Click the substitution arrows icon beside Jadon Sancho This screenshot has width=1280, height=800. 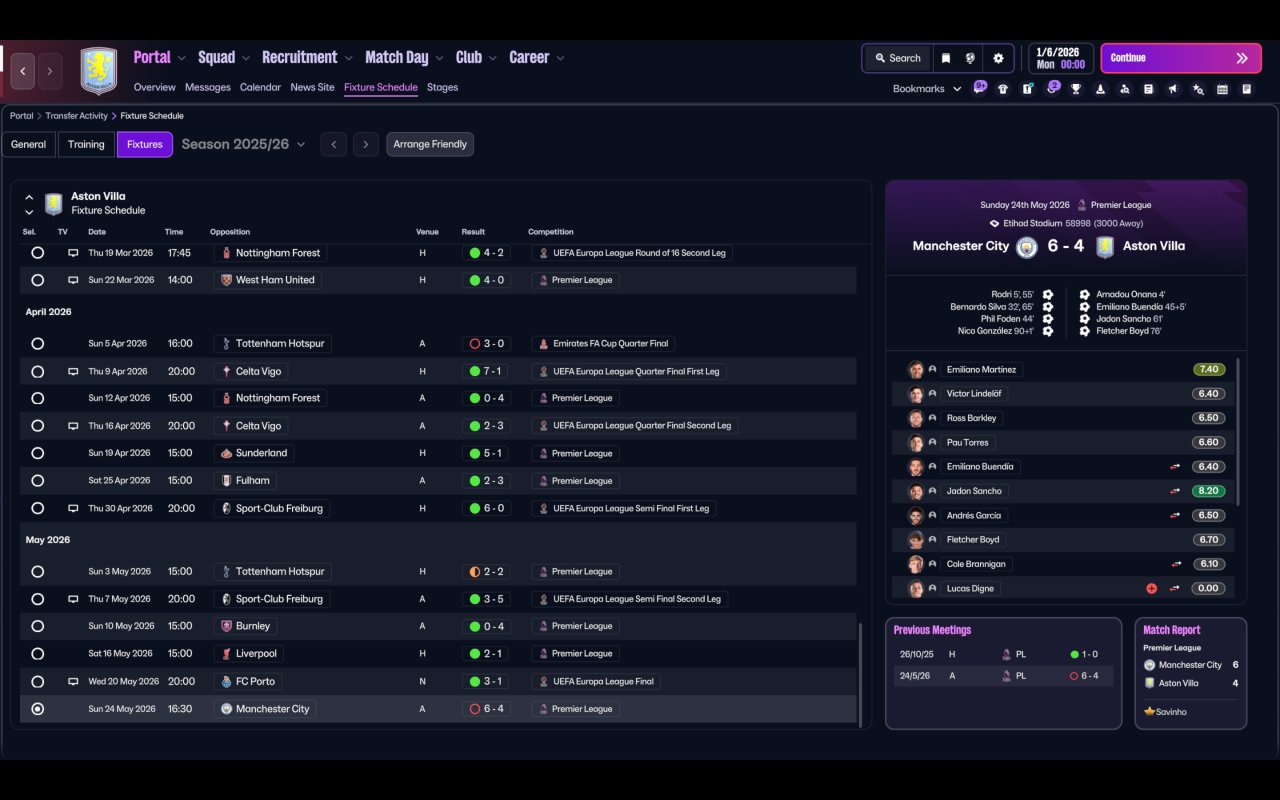click(x=1175, y=491)
